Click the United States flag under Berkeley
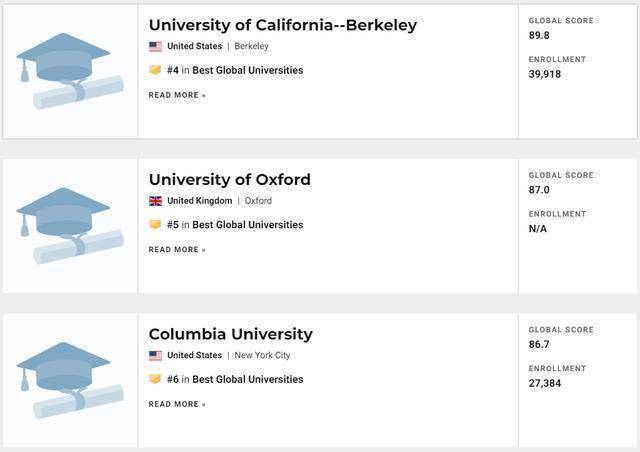This screenshot has height=452, width=640. (x=155, y=46)
